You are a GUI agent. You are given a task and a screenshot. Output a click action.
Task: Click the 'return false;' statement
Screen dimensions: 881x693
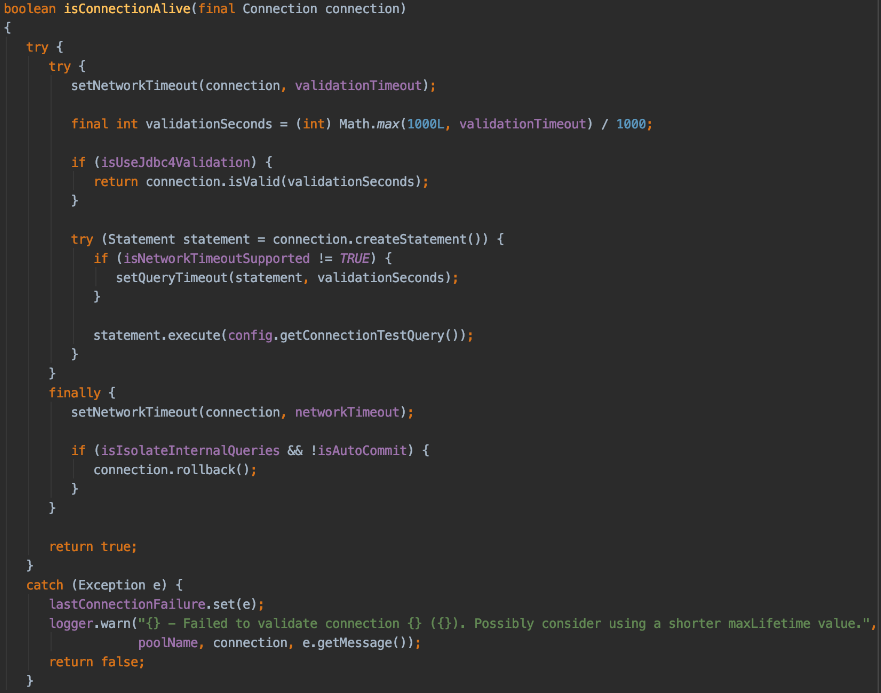97,662
